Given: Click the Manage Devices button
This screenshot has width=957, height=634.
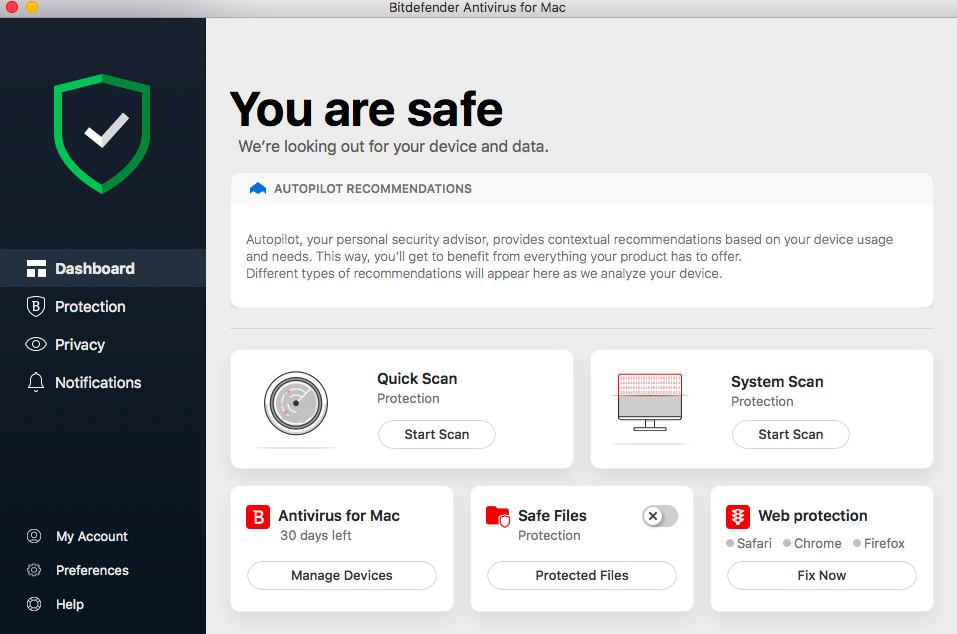Looking at the screenshot, I should (x=342, y=575).
